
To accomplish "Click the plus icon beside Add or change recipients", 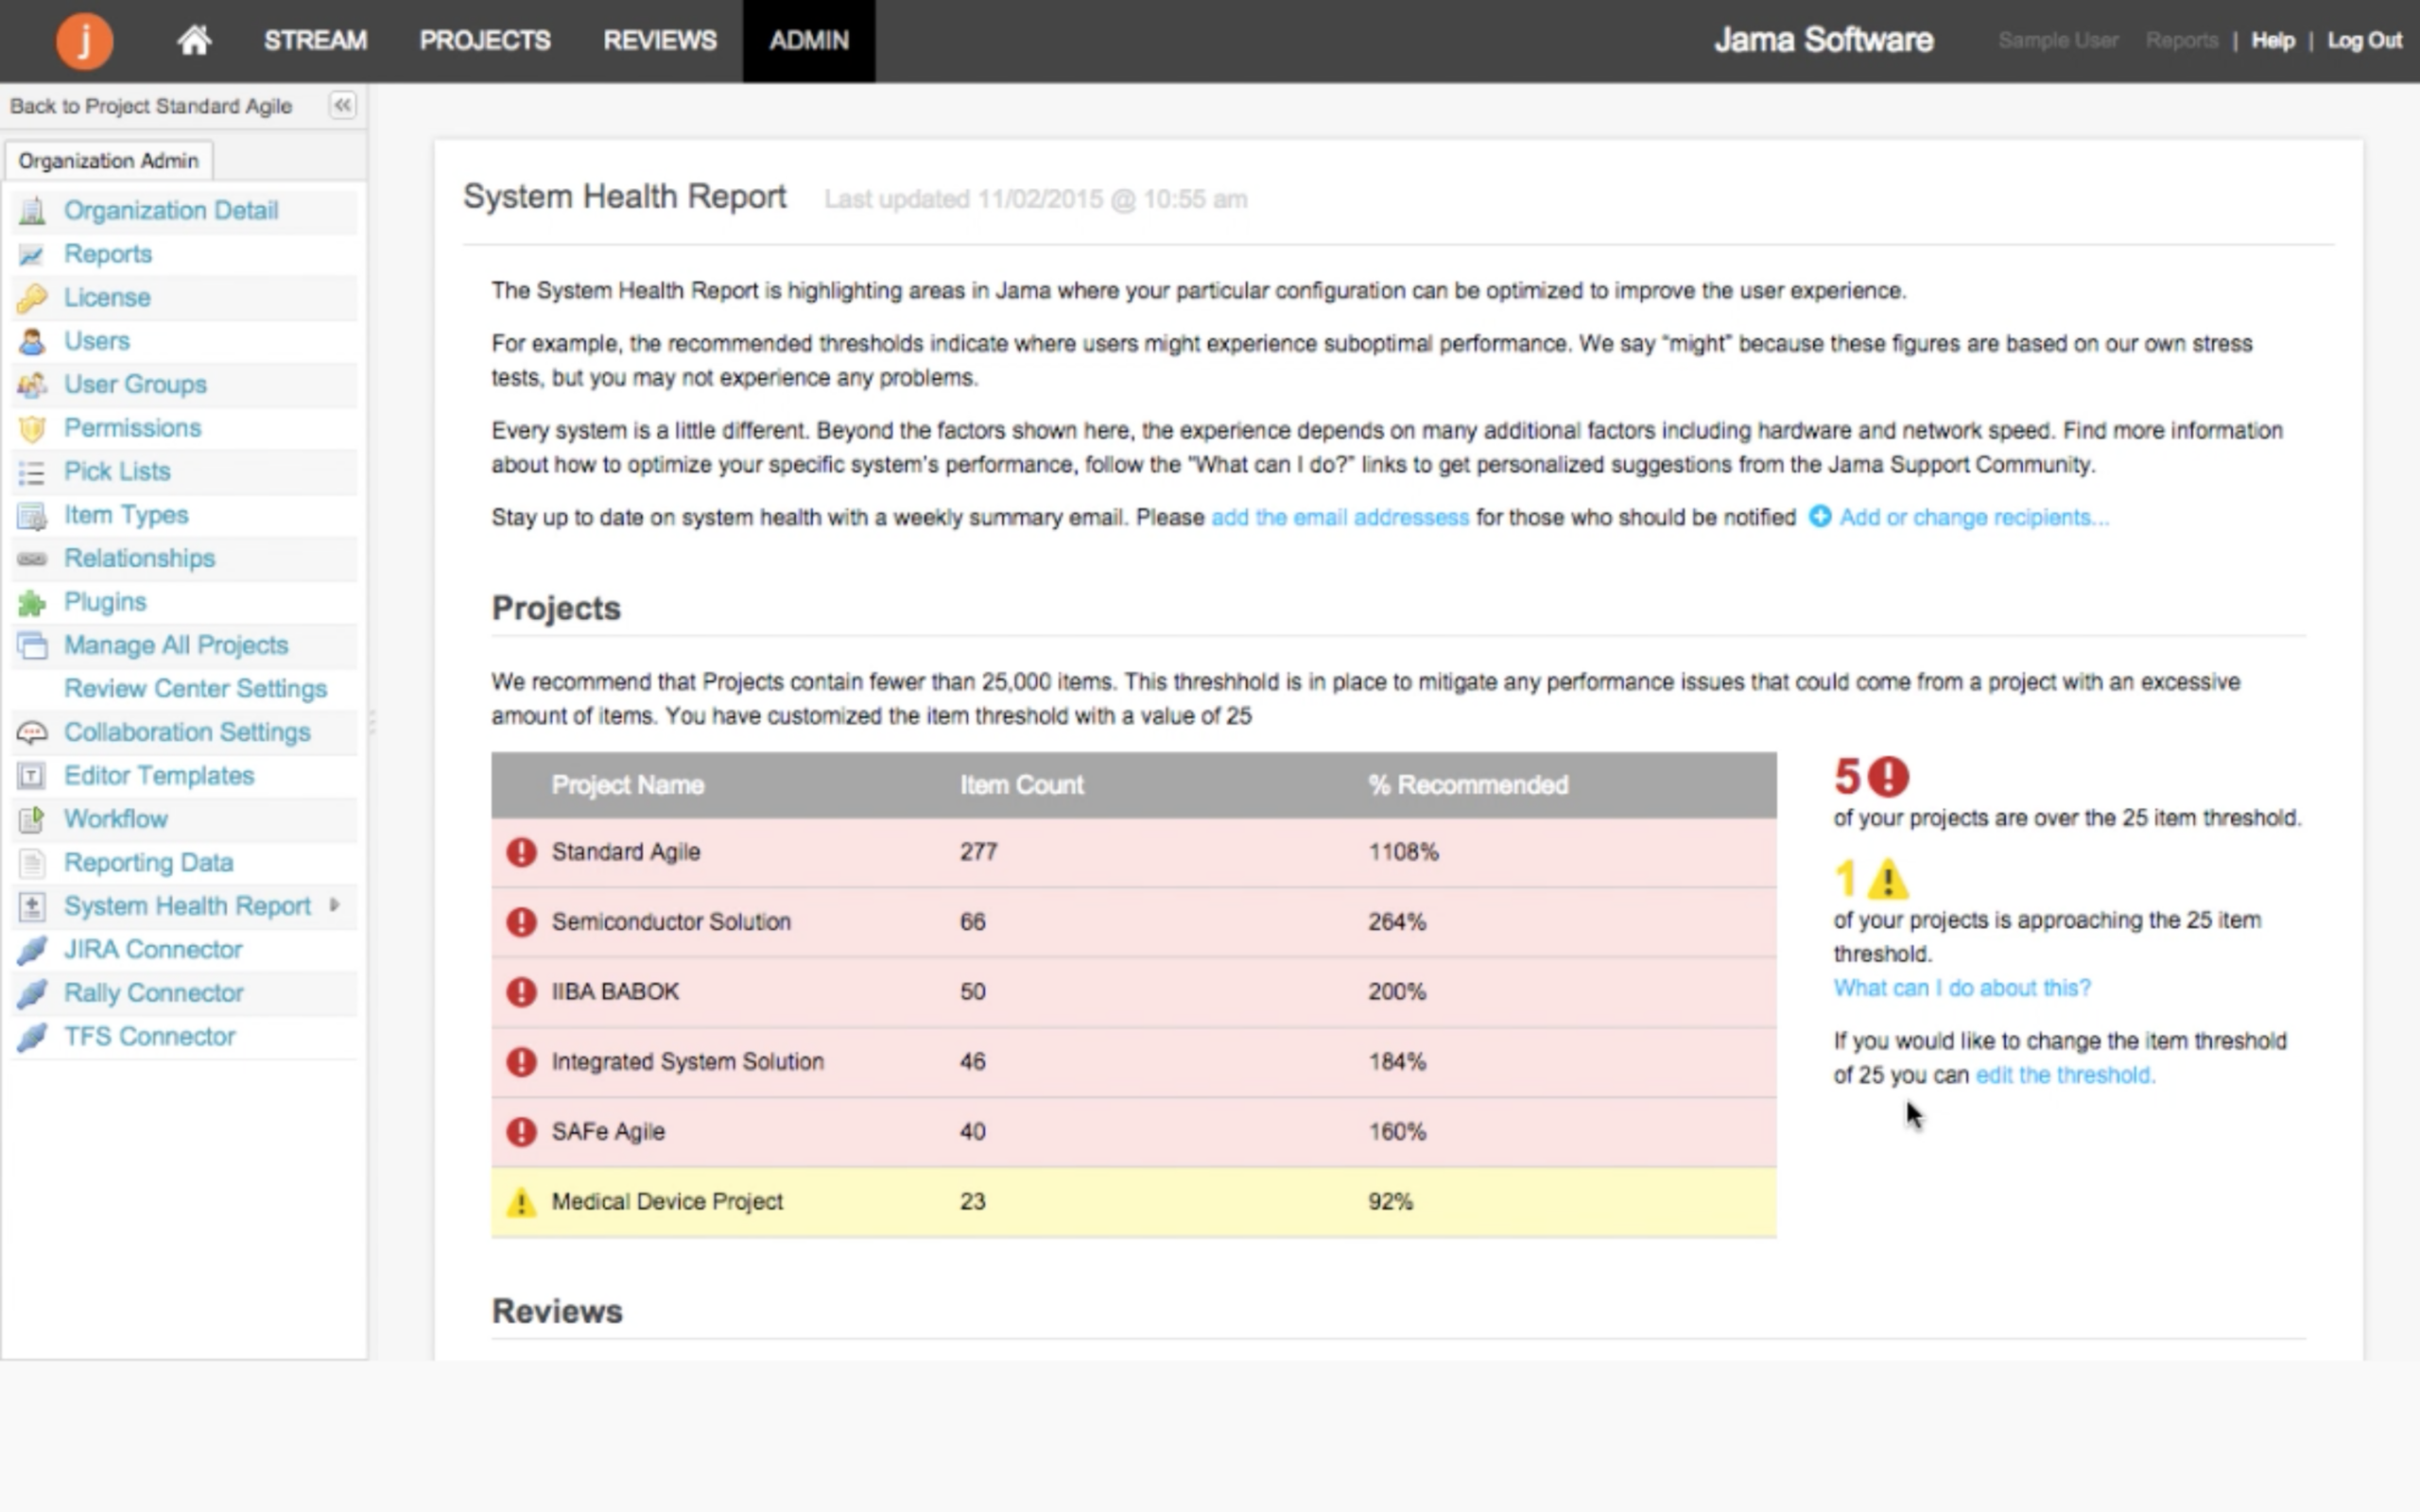I will [x=1820, y=517].
